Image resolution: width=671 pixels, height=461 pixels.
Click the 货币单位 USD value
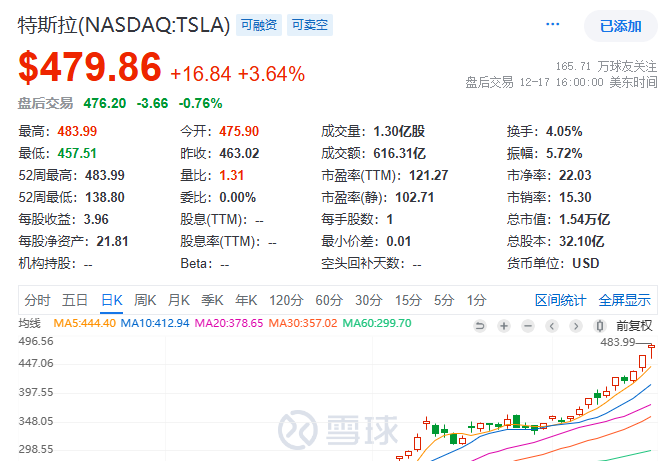coord(585,263)
